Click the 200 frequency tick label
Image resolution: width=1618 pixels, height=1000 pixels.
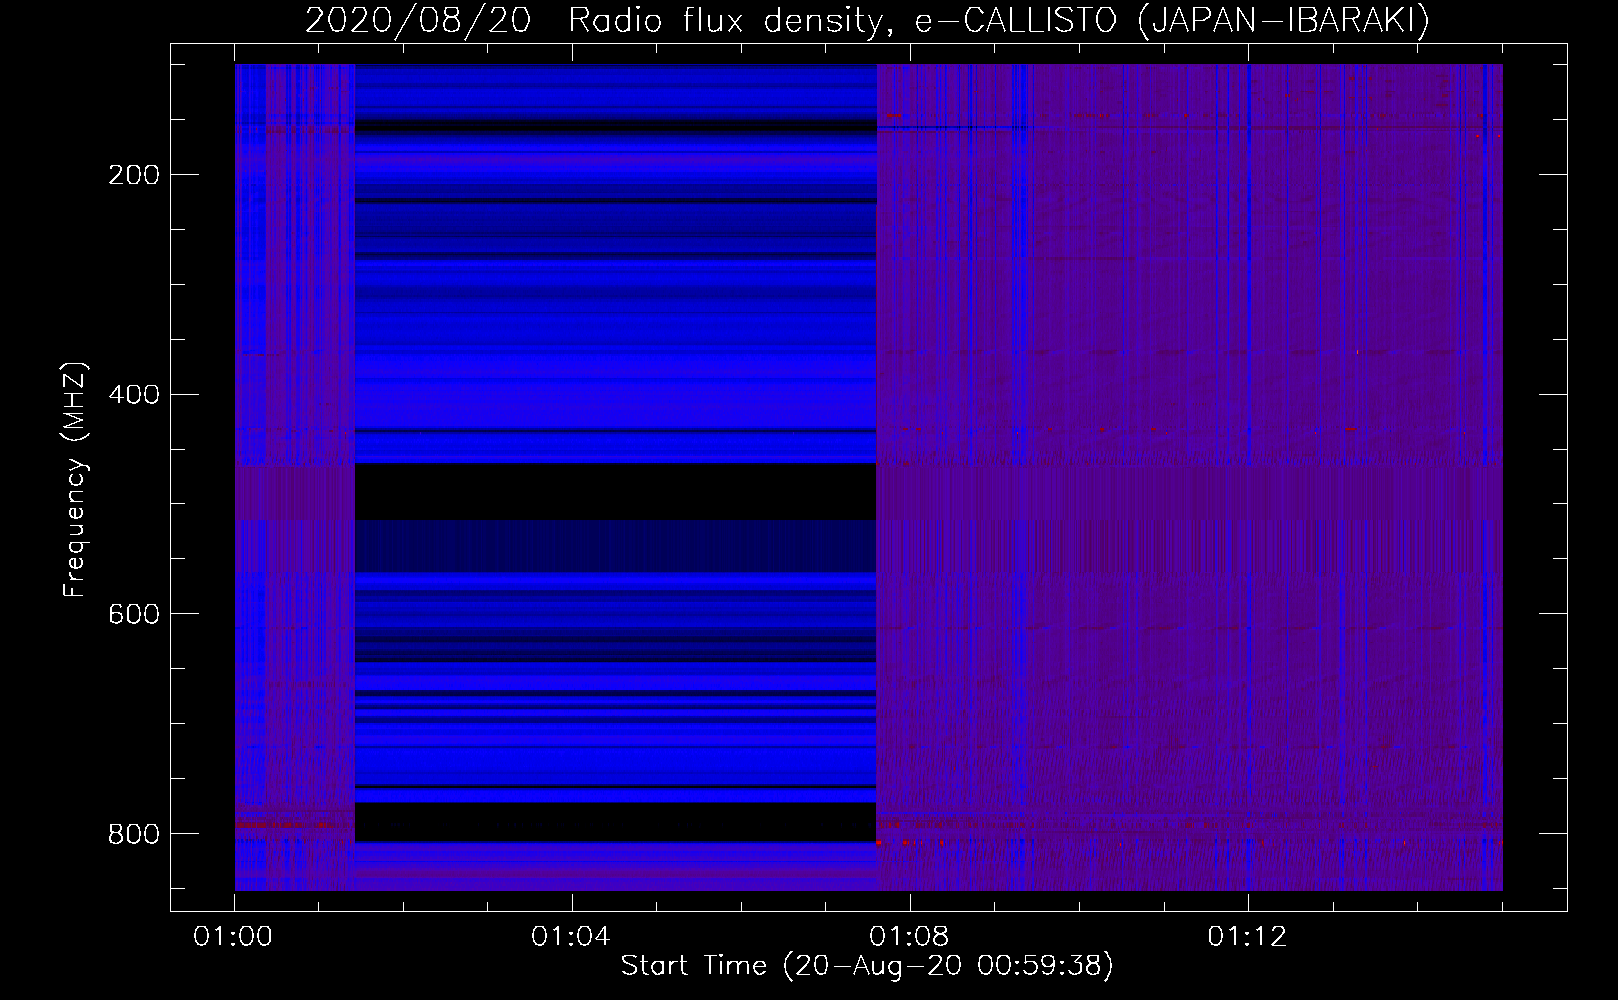132,175
